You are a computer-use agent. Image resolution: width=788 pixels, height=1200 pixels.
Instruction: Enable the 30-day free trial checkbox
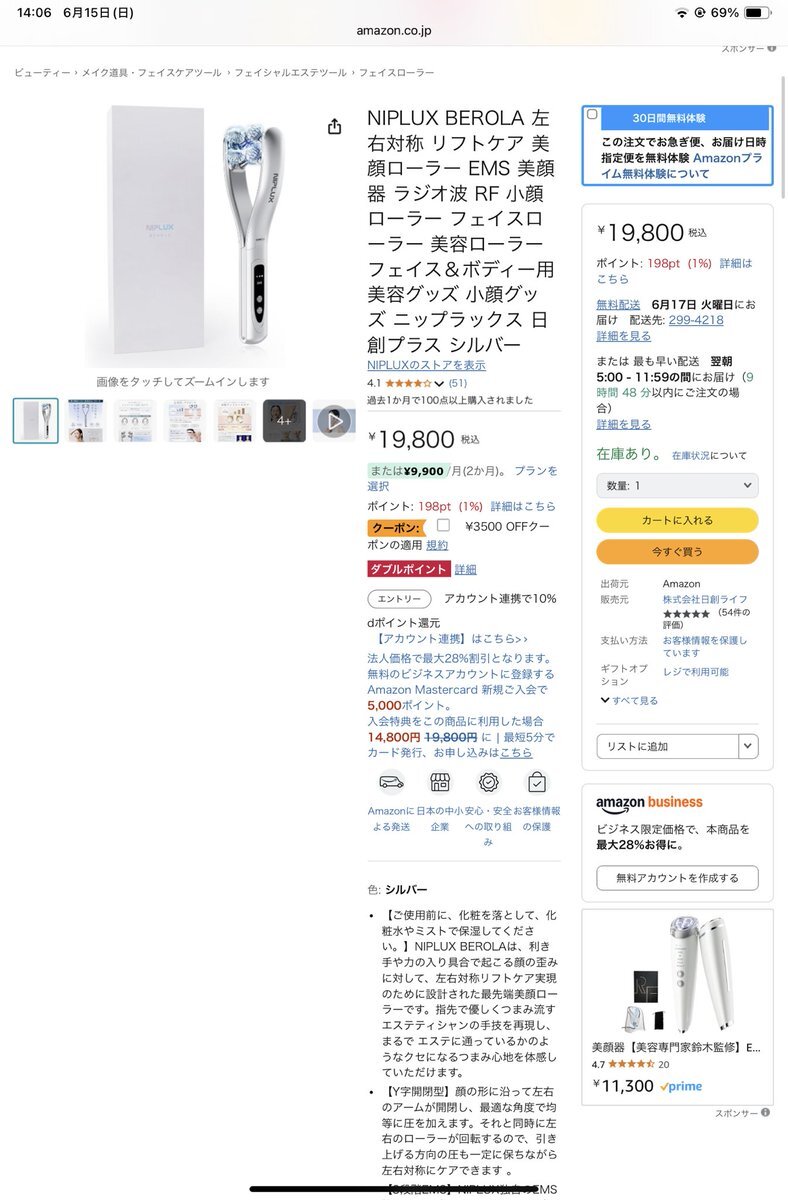click(592, 115)
